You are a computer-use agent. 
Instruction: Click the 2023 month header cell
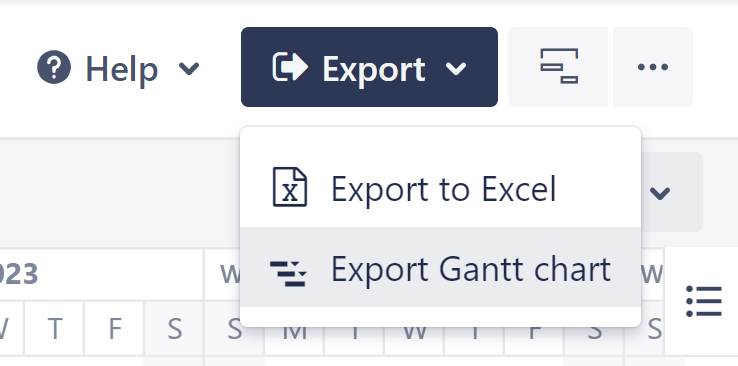click(101, 274)
